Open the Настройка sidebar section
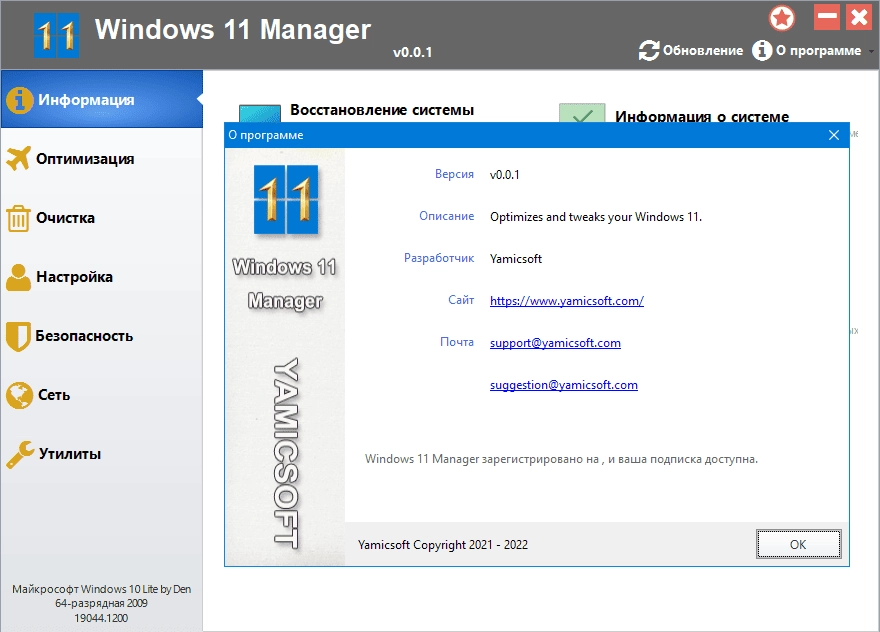 (x=102, y=277)
